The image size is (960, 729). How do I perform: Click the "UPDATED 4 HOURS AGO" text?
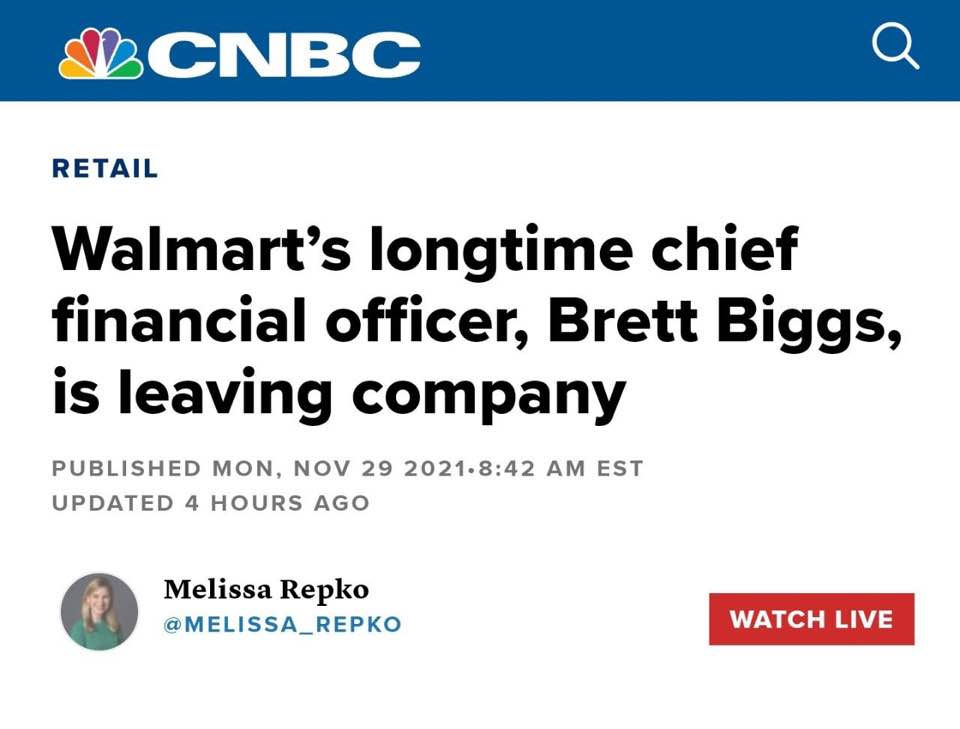coord(211,502)
